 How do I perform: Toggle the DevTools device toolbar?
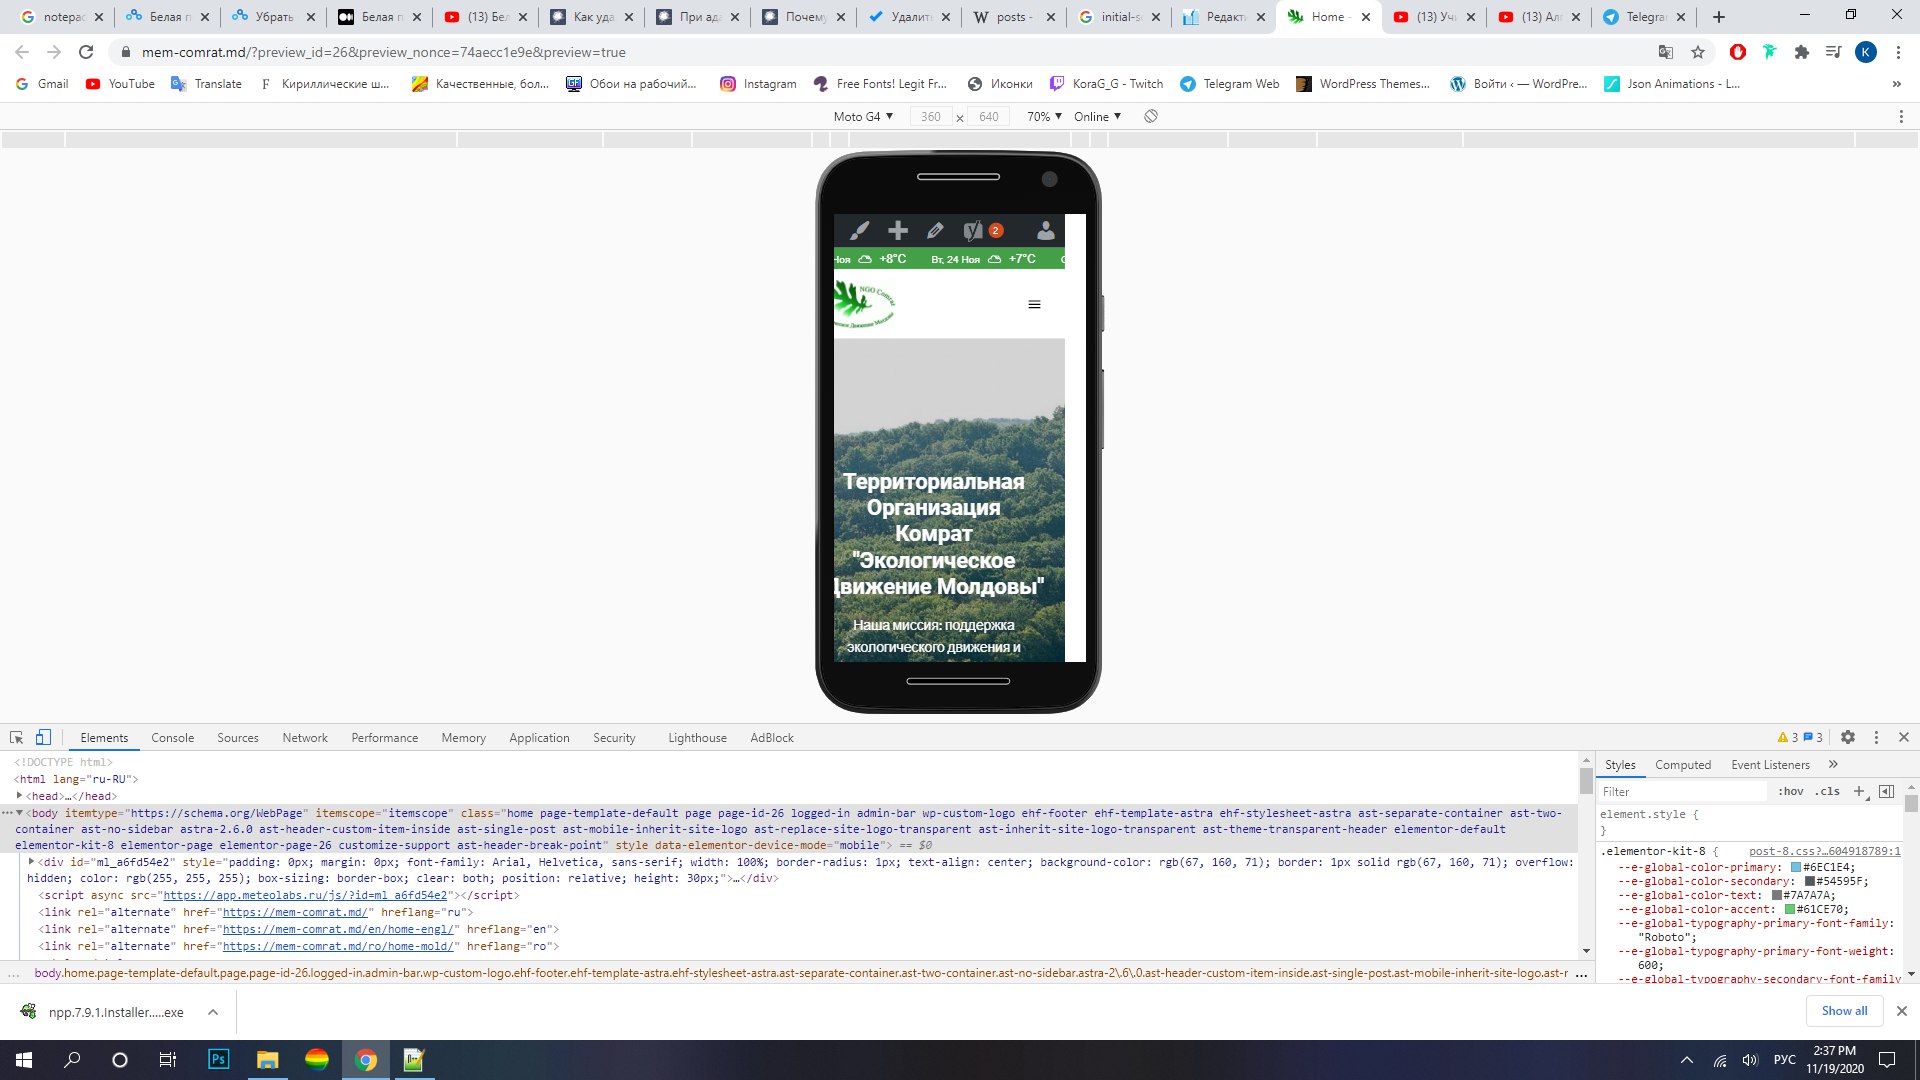pyautogui.click(x=43, y=738)
